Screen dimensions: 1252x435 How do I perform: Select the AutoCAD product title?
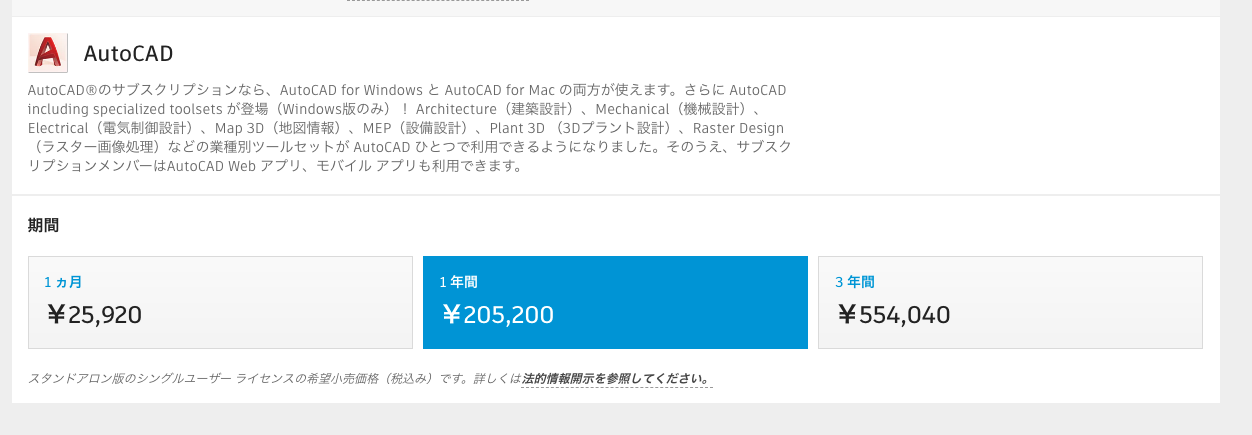tap(128, 53)
